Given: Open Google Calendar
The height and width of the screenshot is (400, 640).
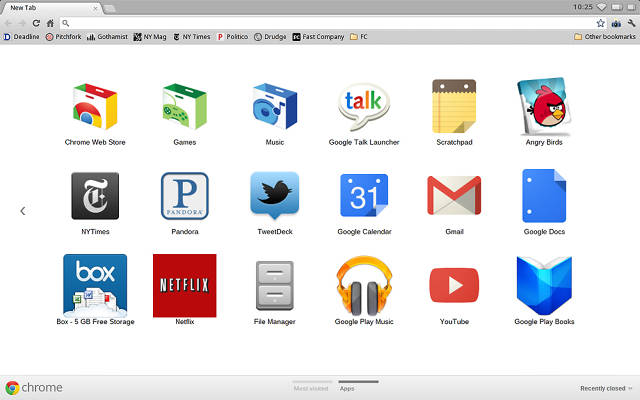Looking at the screenshot, I should click(x=364, y=195).
